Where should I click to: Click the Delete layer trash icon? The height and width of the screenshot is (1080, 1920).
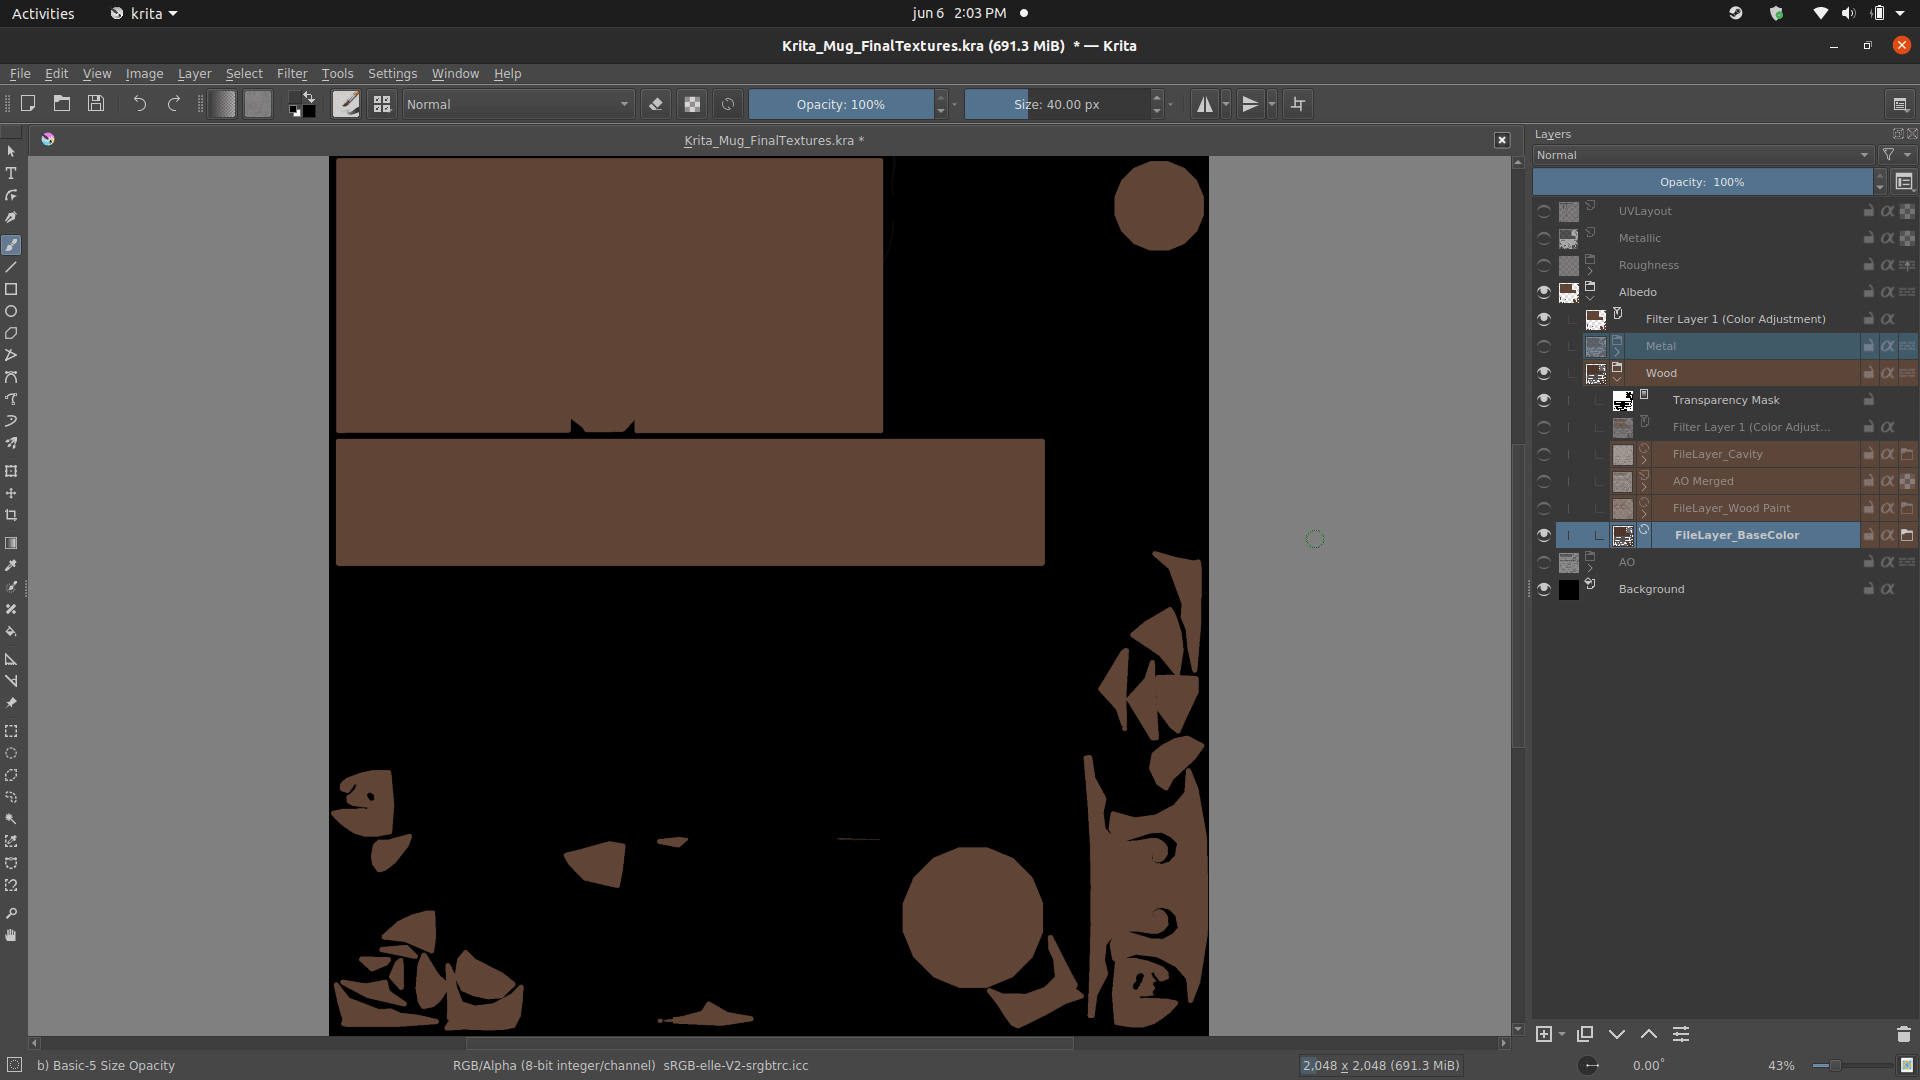click(1904, 1034)
